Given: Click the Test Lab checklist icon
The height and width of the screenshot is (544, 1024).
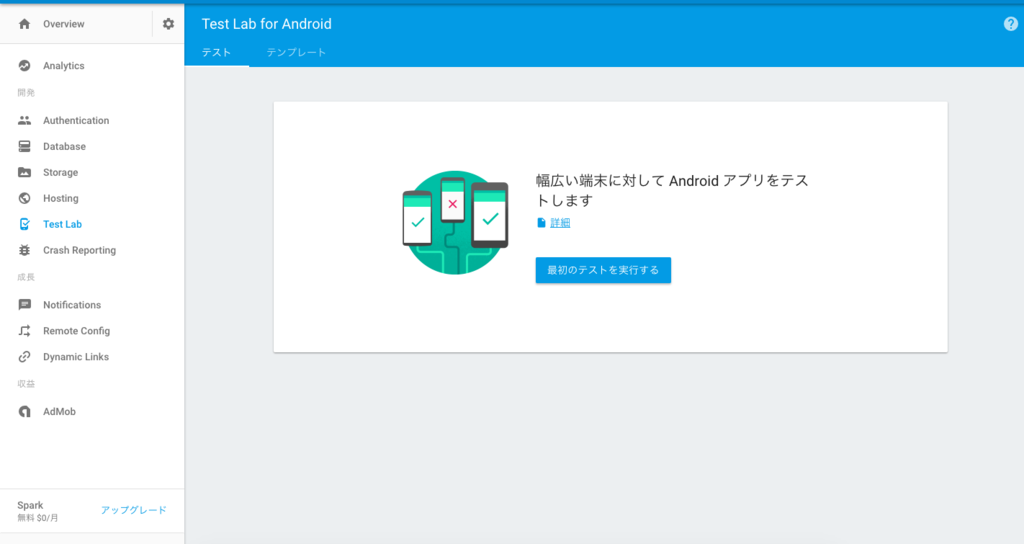Looking at the screenshot, I should [24, 224].
